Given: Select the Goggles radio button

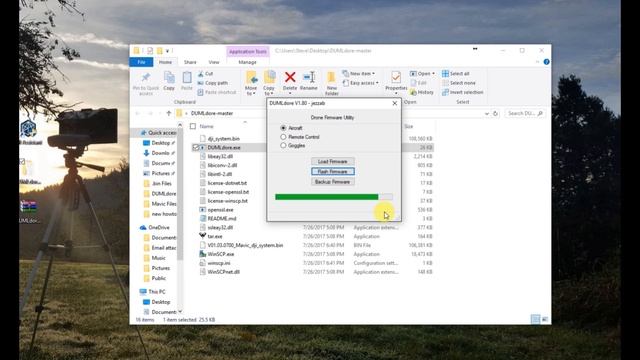Looking at the screenshot, I should (x=283, y=146).
